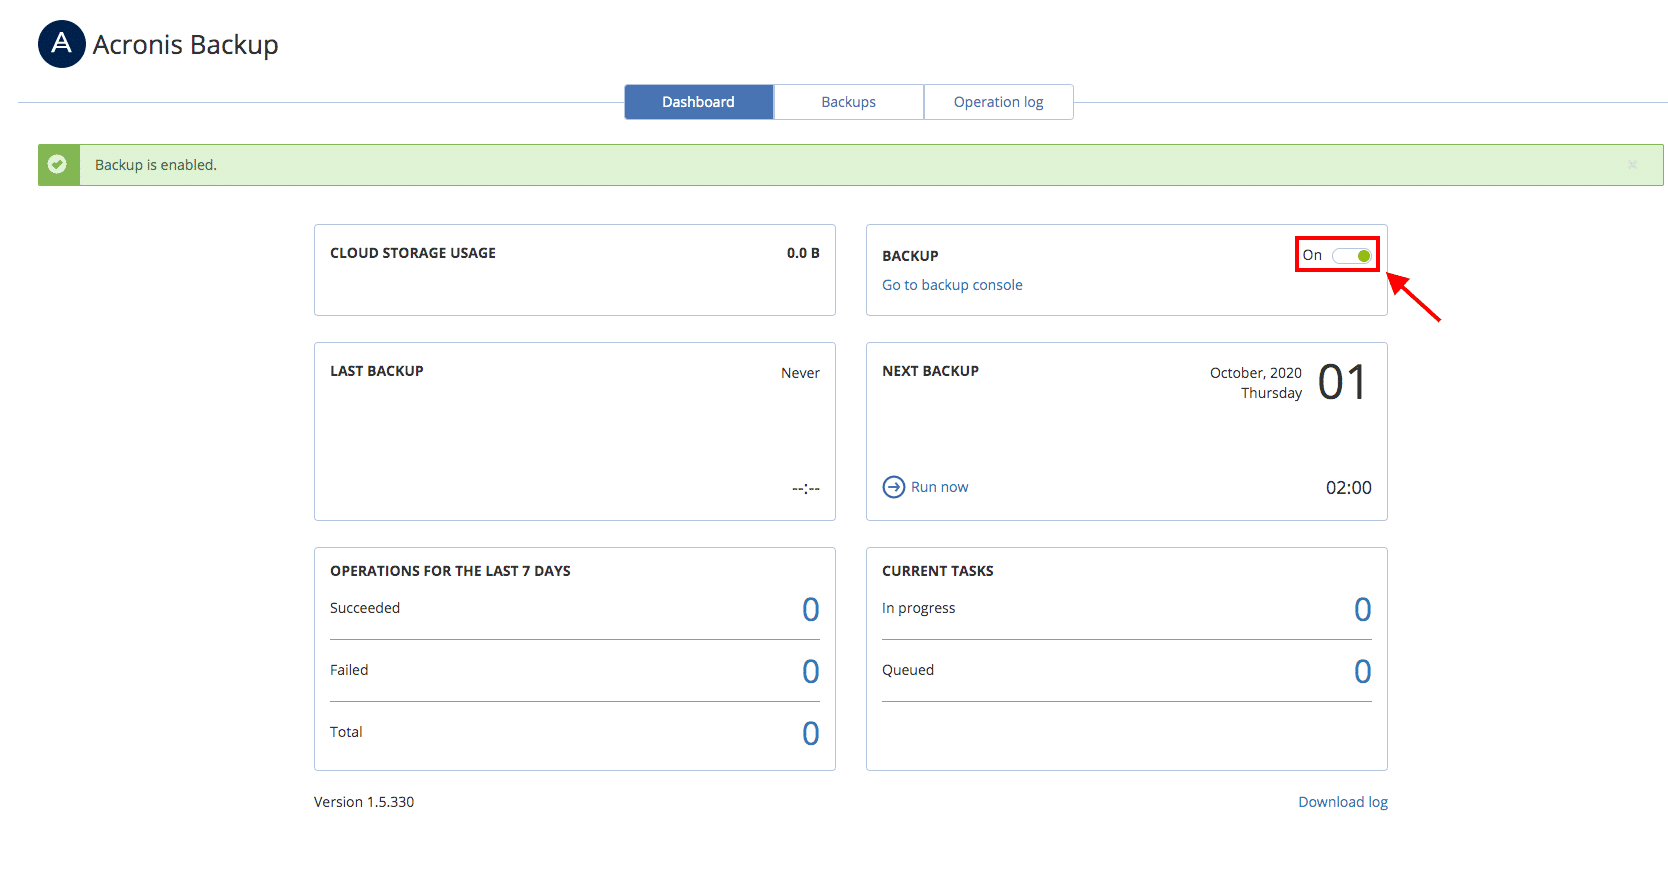Turn off the Backup toggle switch
Image resolution: width=1668 pixels, height=876 pixels.
[1352, 256]
